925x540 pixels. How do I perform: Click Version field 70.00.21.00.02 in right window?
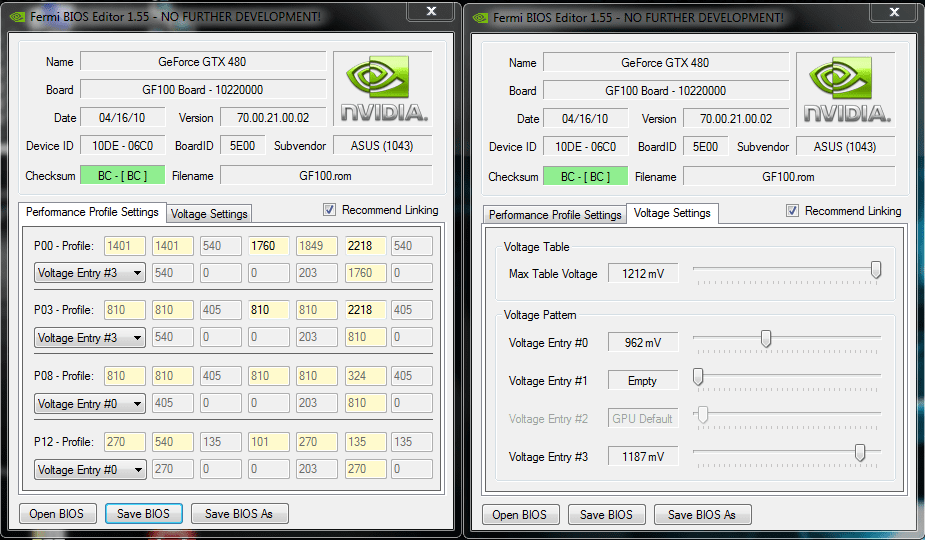pos(736,119)
